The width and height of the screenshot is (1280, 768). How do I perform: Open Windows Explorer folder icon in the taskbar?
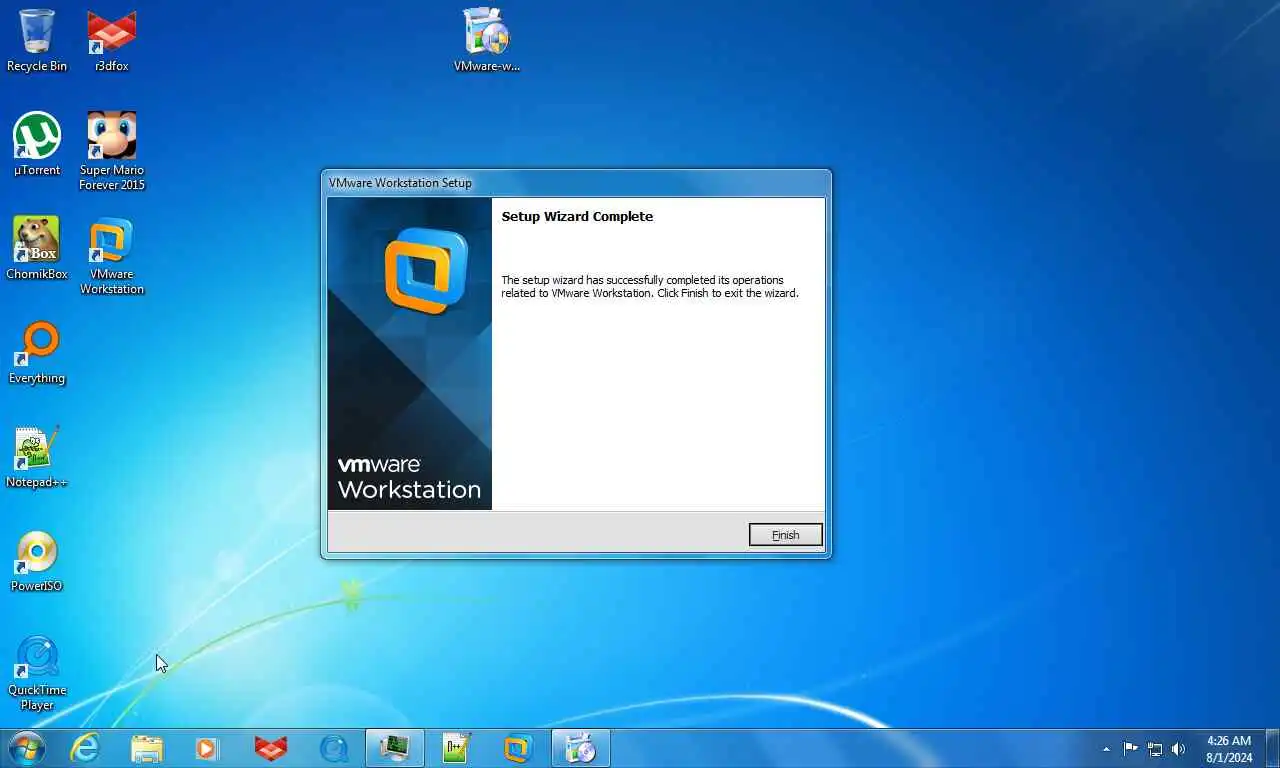tap(147, 748)
